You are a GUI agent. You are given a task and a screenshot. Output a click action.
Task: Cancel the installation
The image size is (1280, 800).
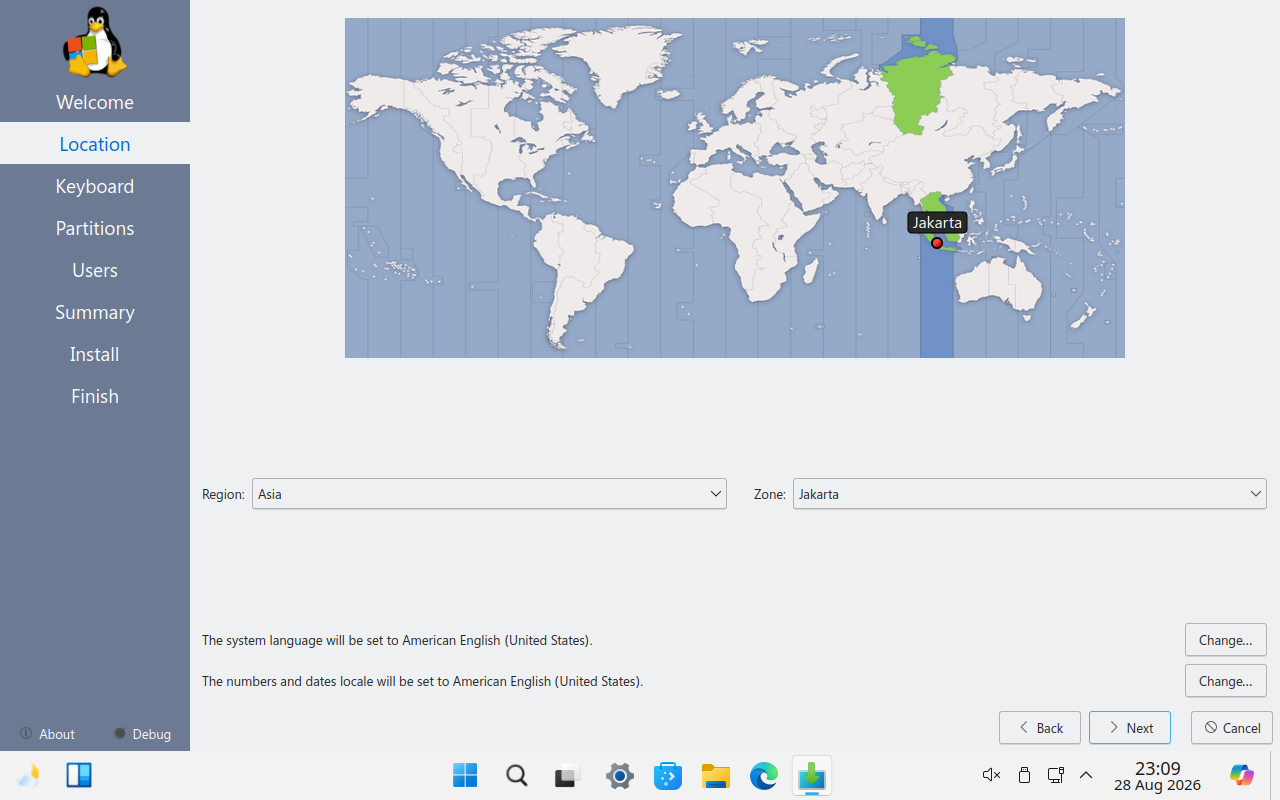coord(1232,728)
